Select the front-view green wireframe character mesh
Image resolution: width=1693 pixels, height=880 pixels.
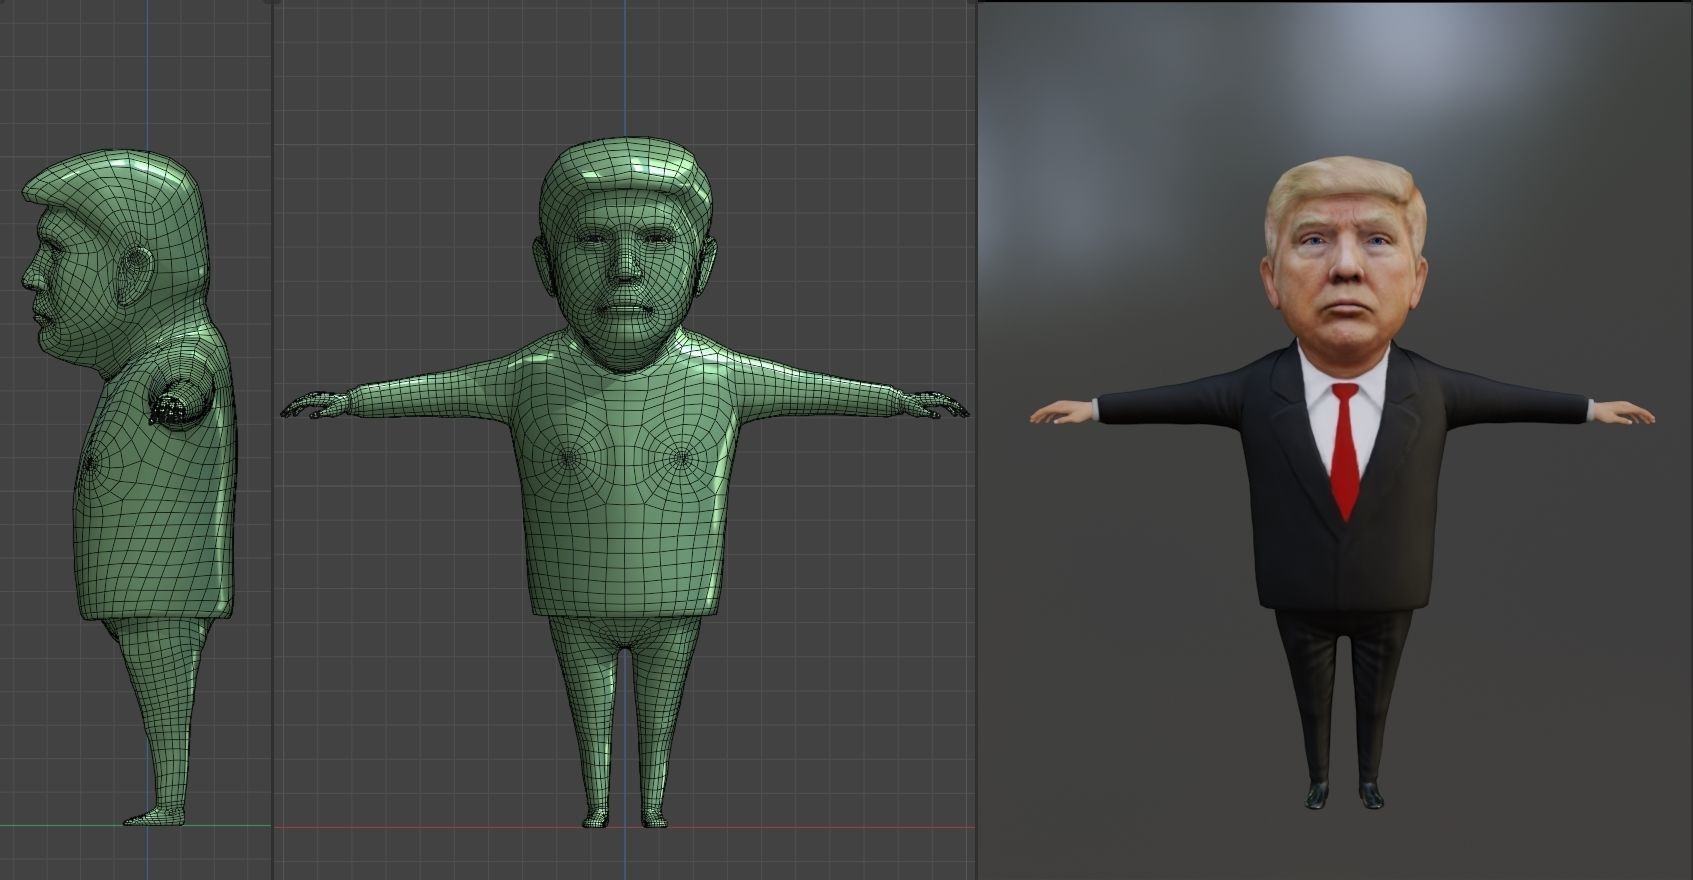(x=626, y=480)
